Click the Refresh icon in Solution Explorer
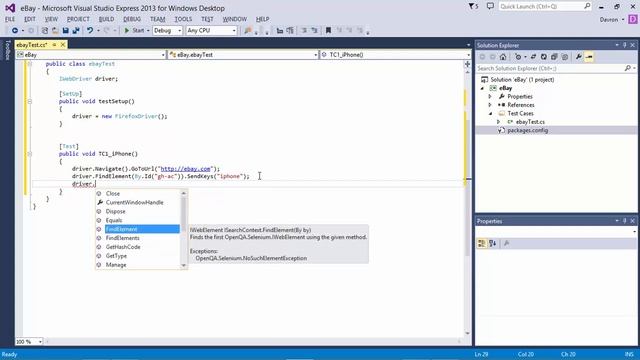Viewport: 640px width, 360px height. click(544, 57)
